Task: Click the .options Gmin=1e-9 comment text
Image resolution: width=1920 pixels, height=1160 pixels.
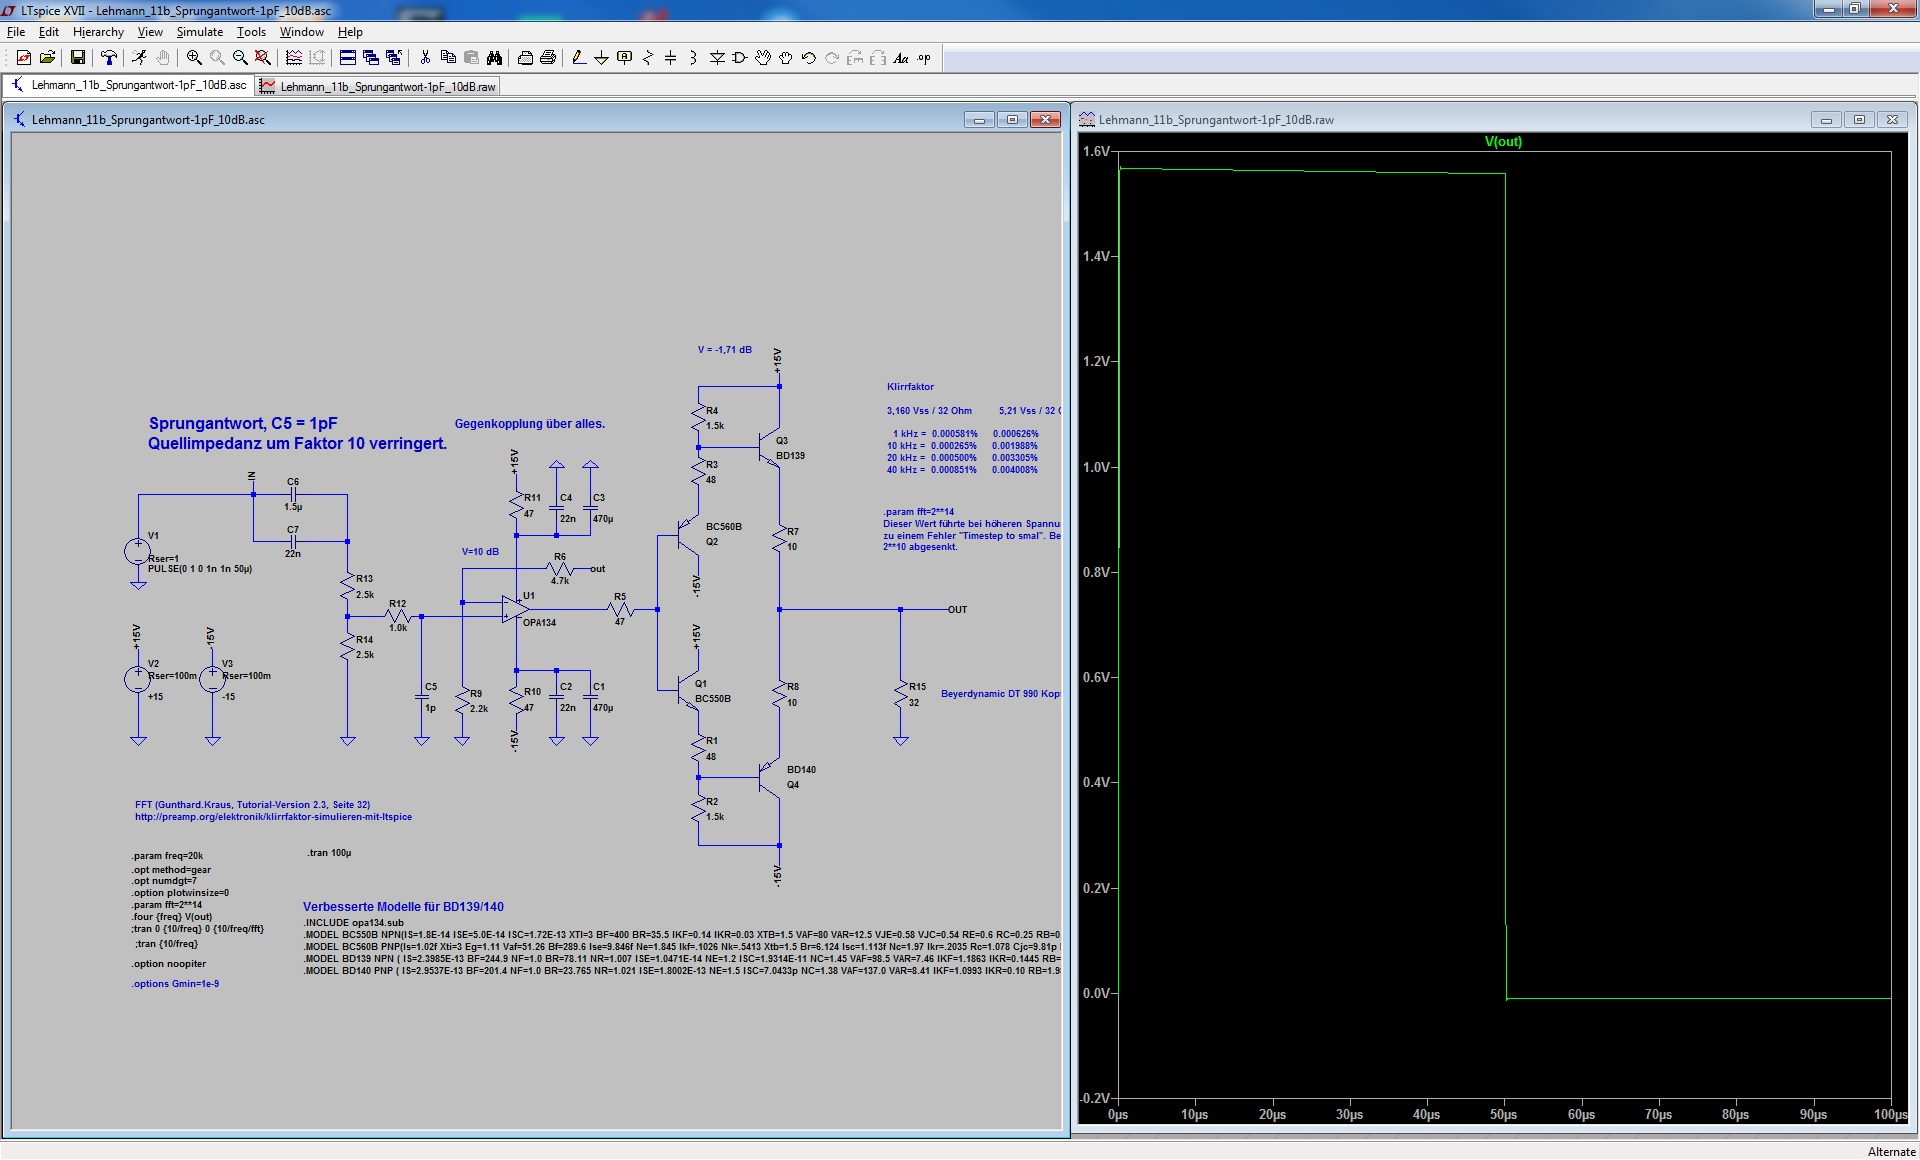Action: pos(176,984)
